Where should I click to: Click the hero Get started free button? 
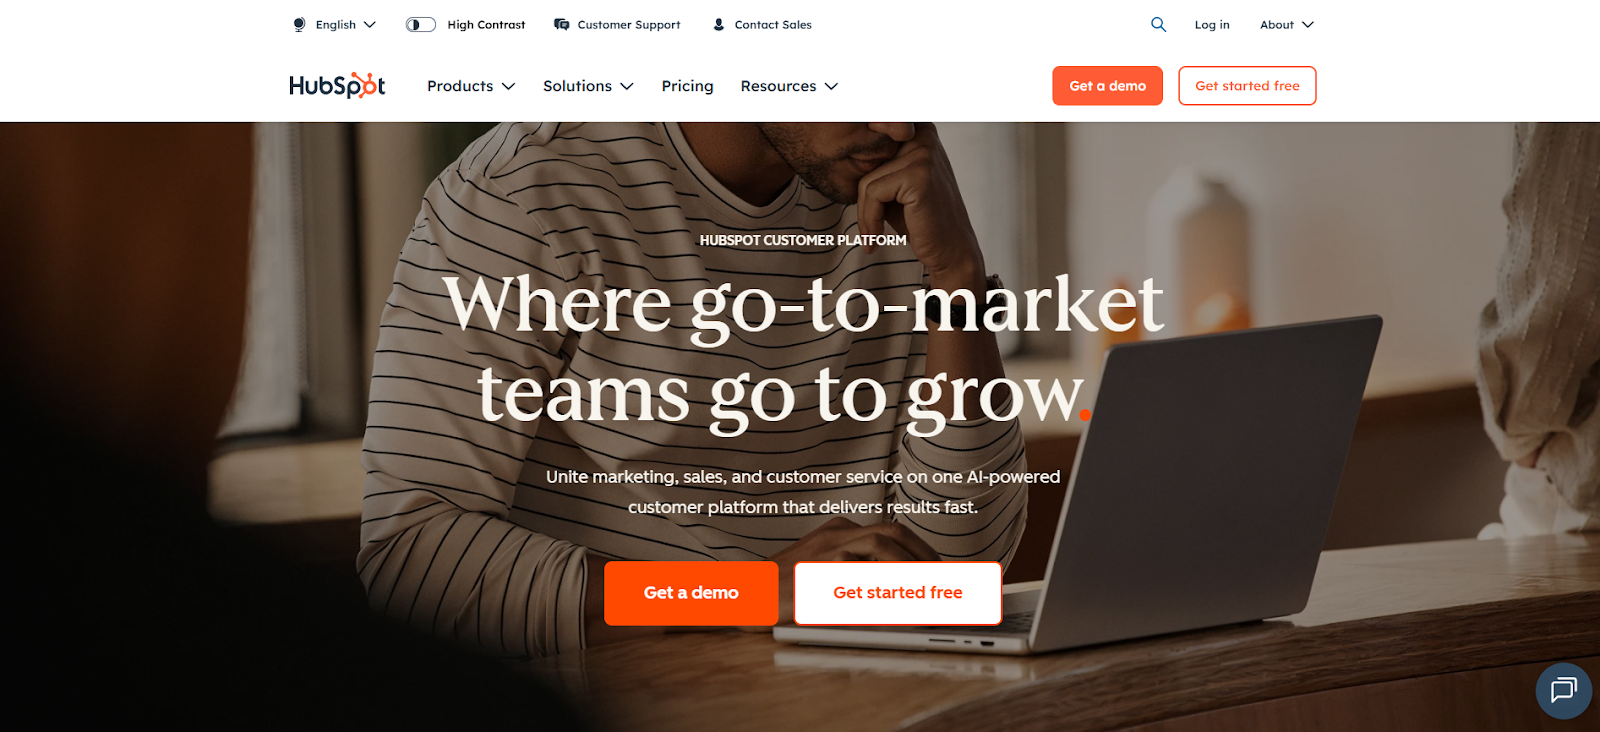(898, 593)
